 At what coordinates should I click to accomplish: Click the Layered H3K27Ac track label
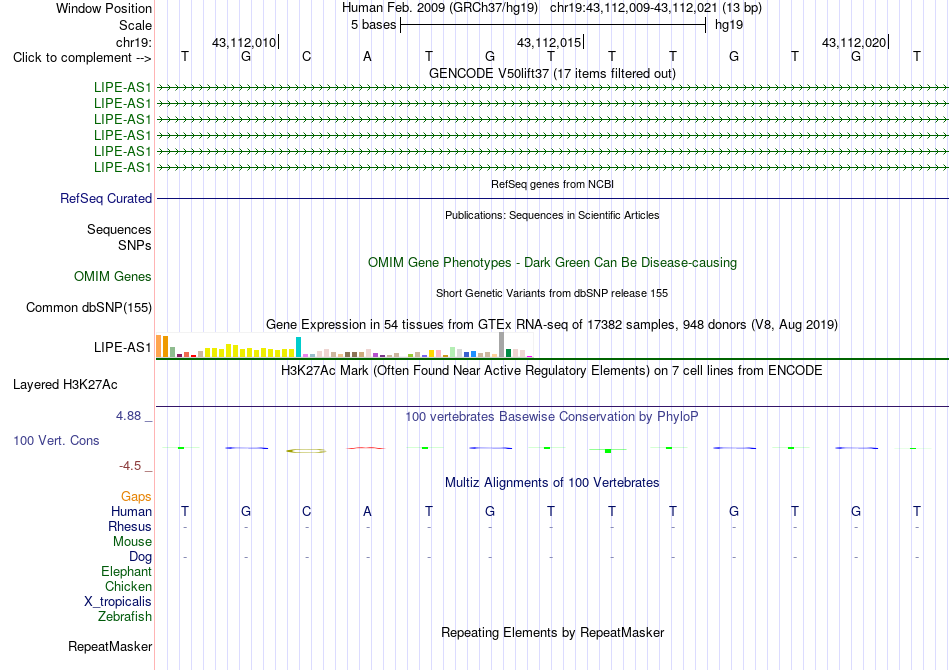coord(65,385)
